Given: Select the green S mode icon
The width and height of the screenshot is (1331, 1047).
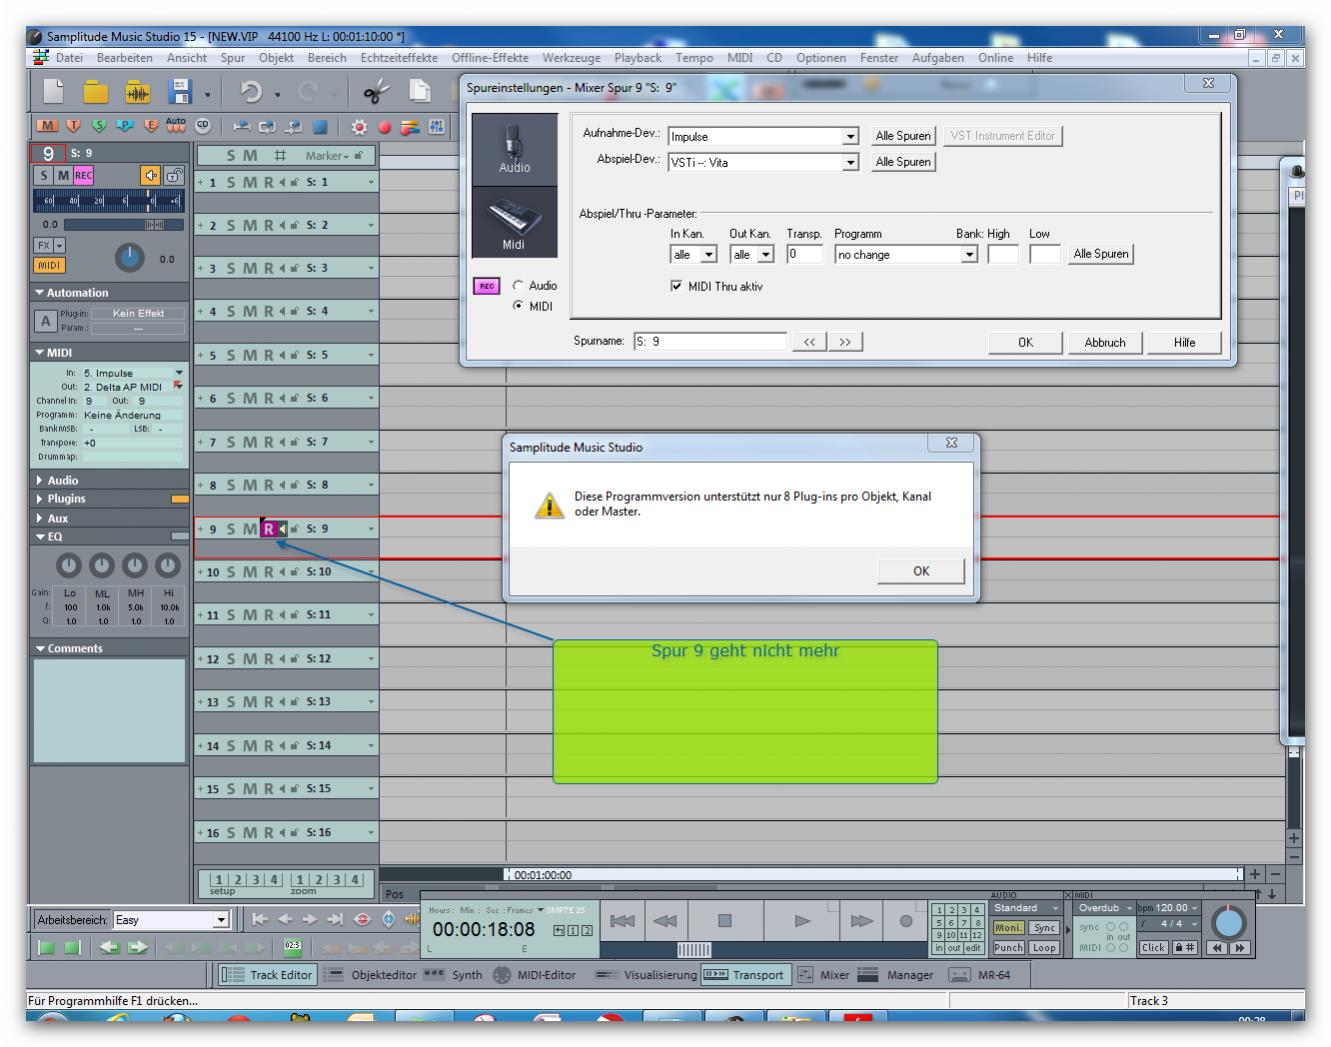Looking at the screenshot, I should click(x=99, y=126).
